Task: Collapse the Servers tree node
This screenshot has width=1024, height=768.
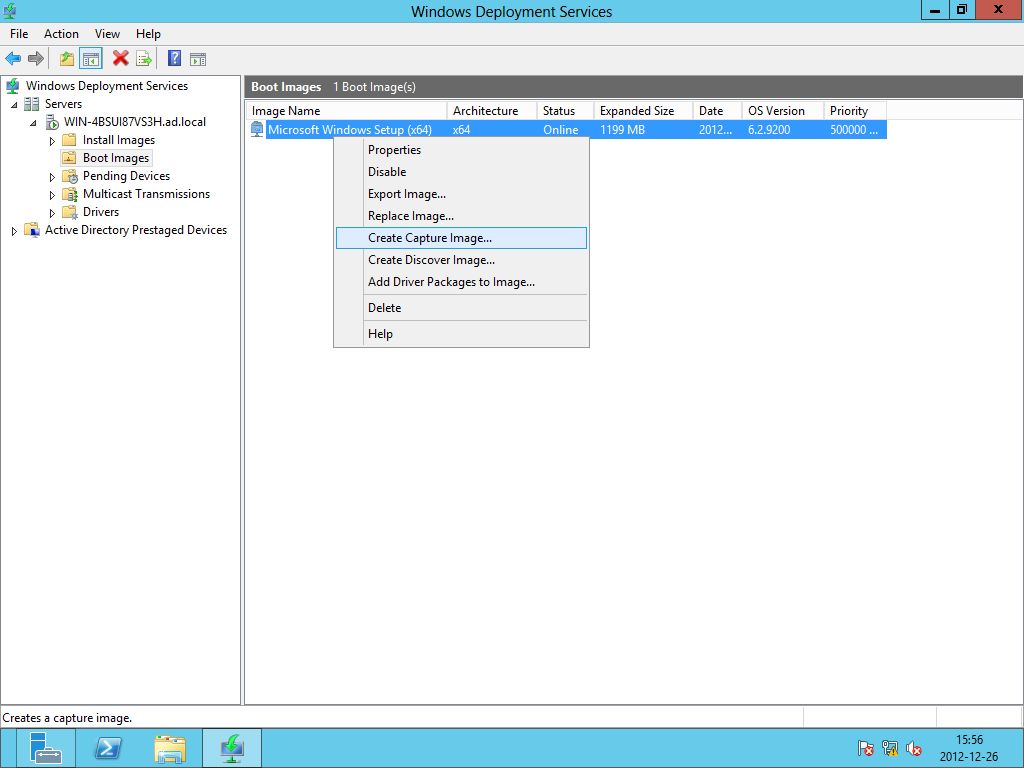Action: 14,104
